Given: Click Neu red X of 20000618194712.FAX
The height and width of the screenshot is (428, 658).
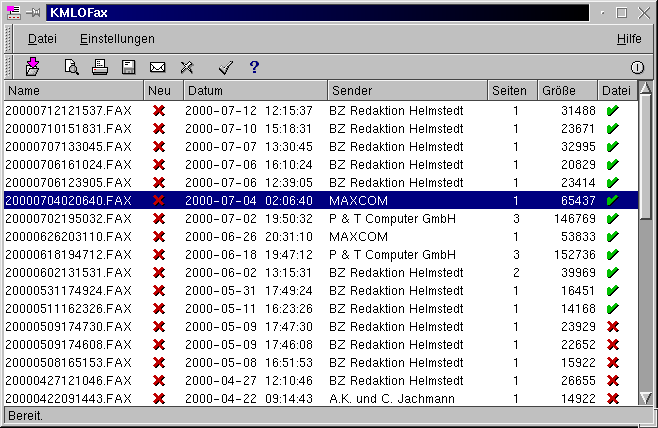Looking at the screenshot, I should (x=159, y=255).
